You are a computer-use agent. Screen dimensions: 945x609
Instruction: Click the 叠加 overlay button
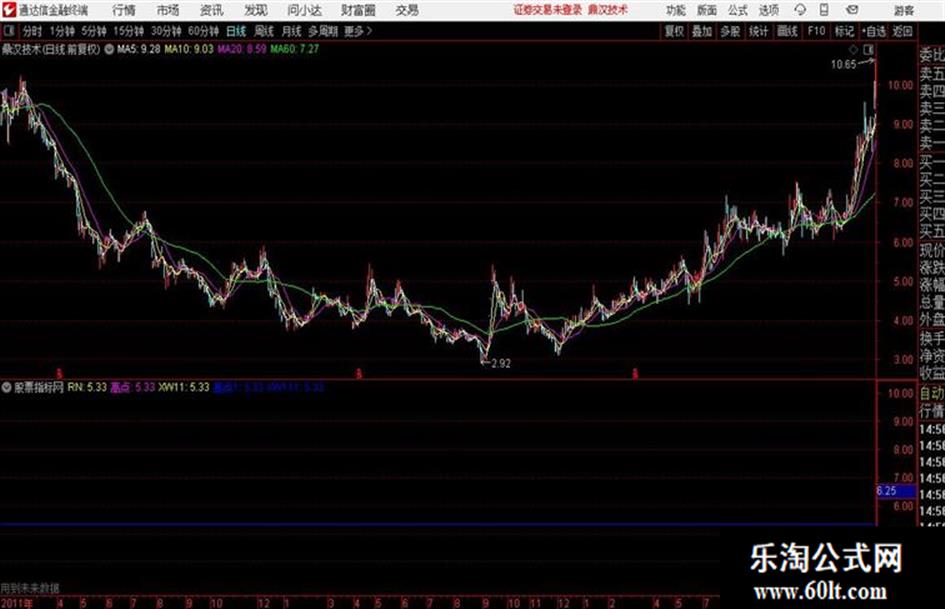(x=702, y=31)
